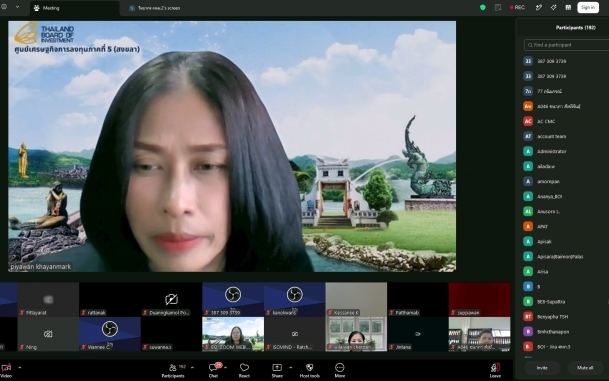Select the sappawan red video tile

coord(479,299)
